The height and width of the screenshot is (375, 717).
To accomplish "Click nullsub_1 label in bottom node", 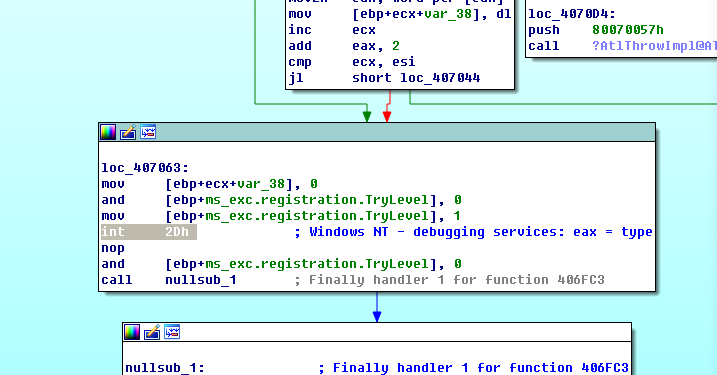I will (165, 368).
